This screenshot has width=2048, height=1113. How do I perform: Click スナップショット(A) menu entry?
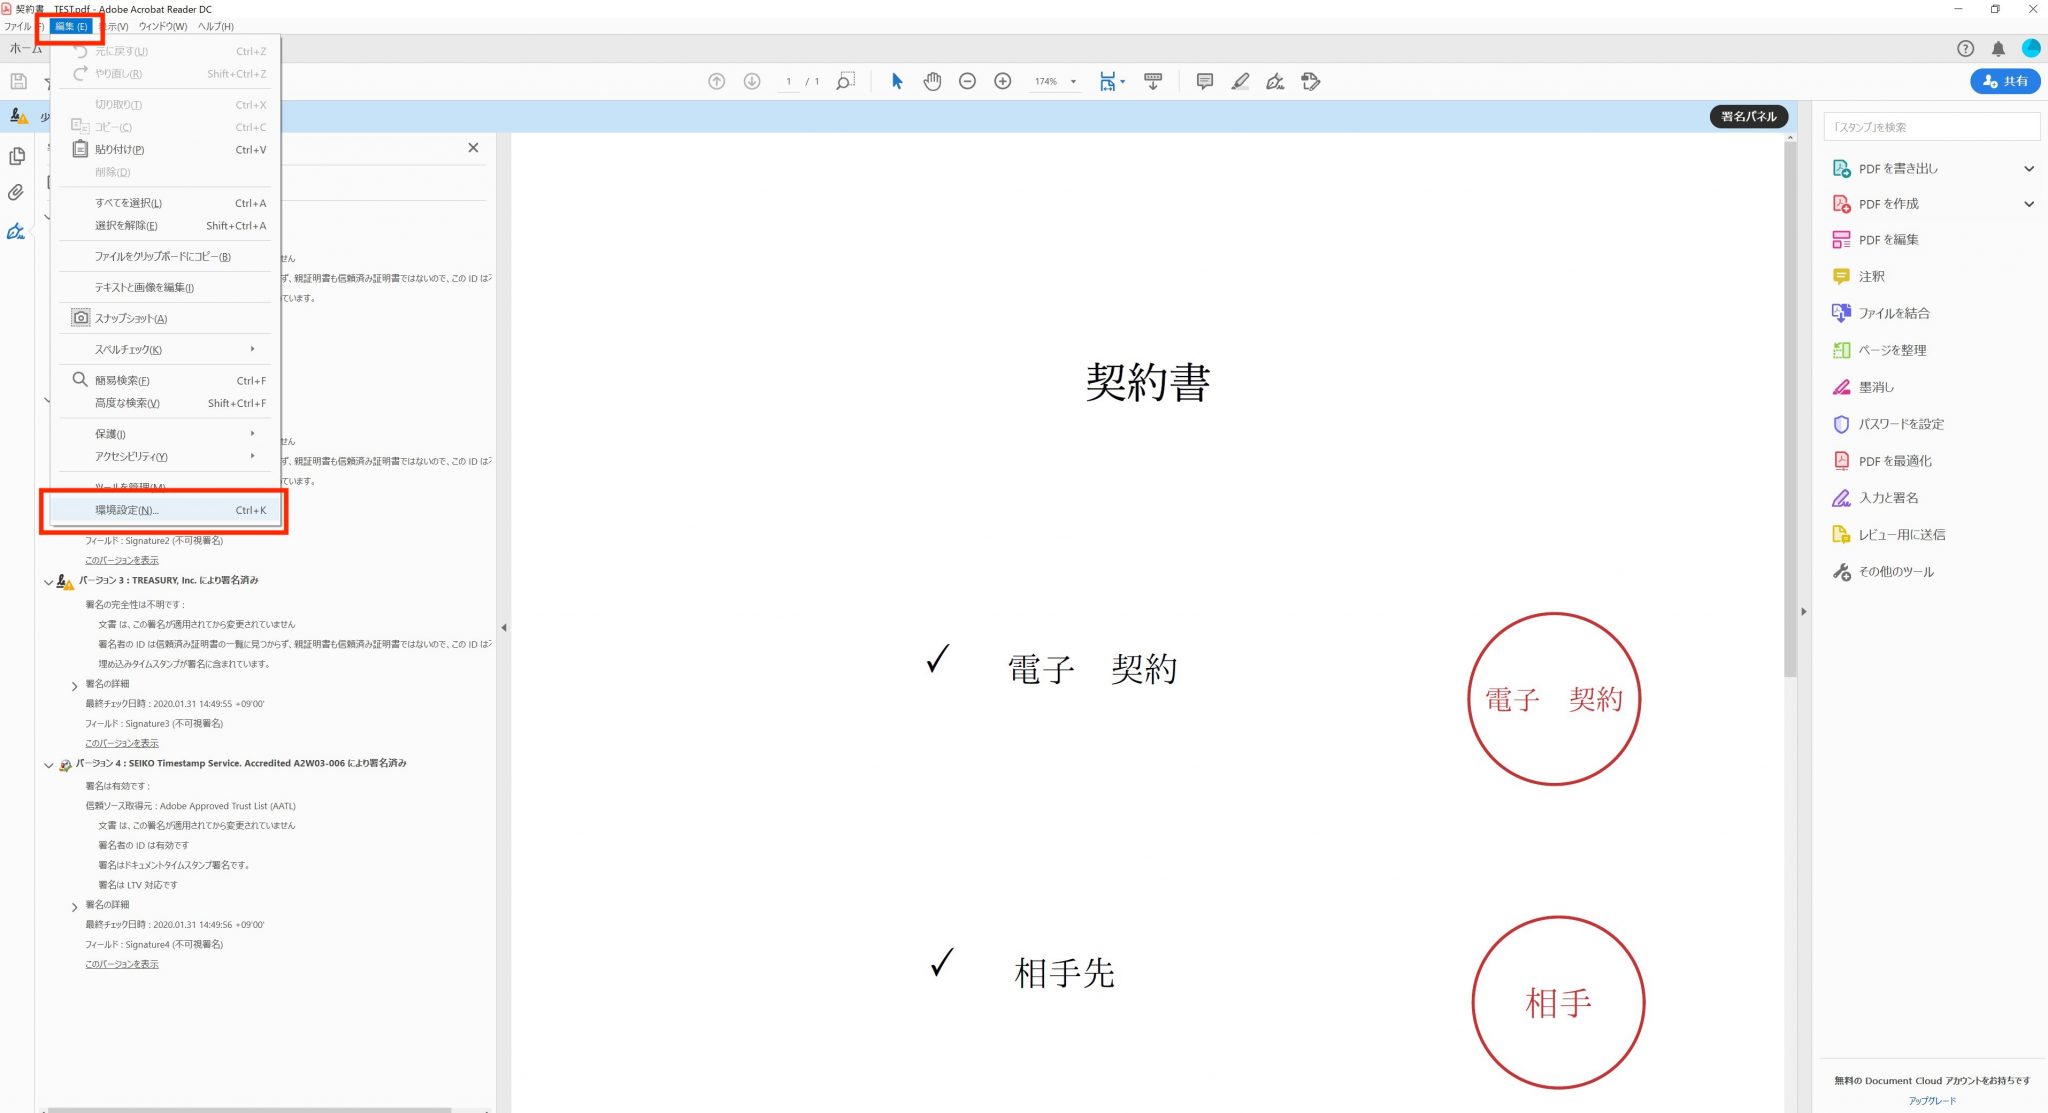130,319
